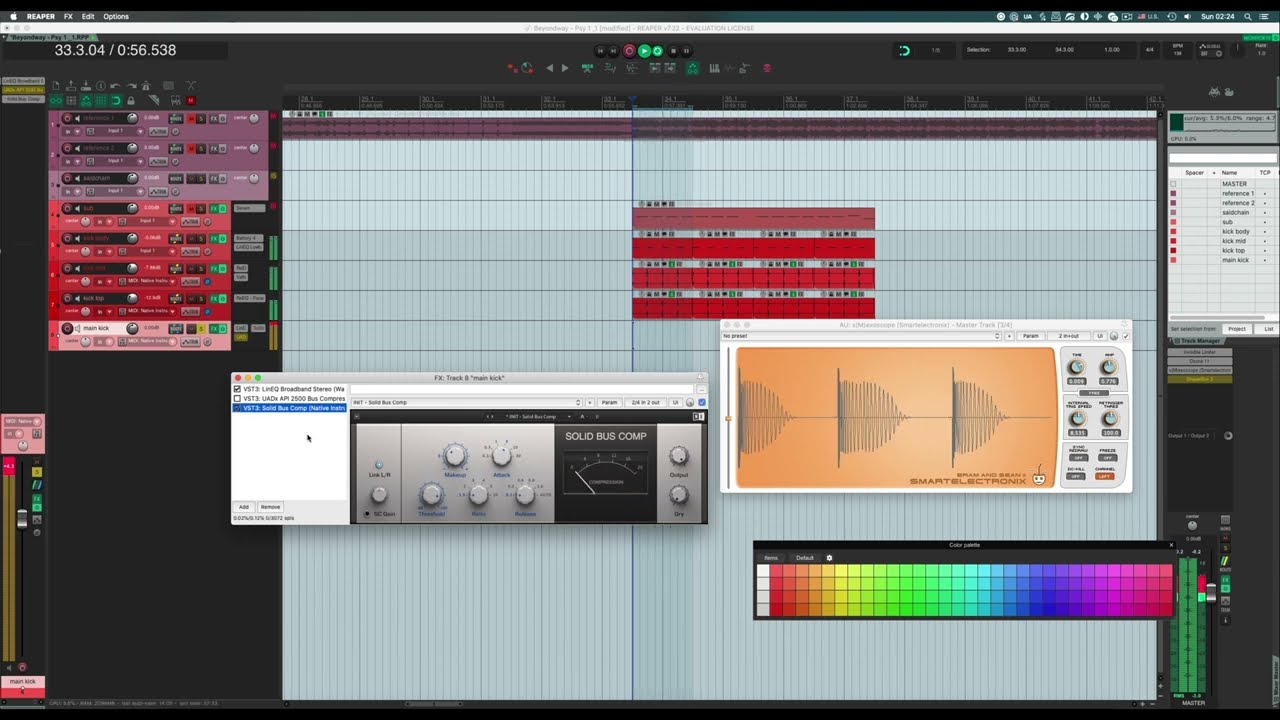Click the transport Play button
The width and height of the screenshot is (1280, 720).
click(x=644, y=51)
